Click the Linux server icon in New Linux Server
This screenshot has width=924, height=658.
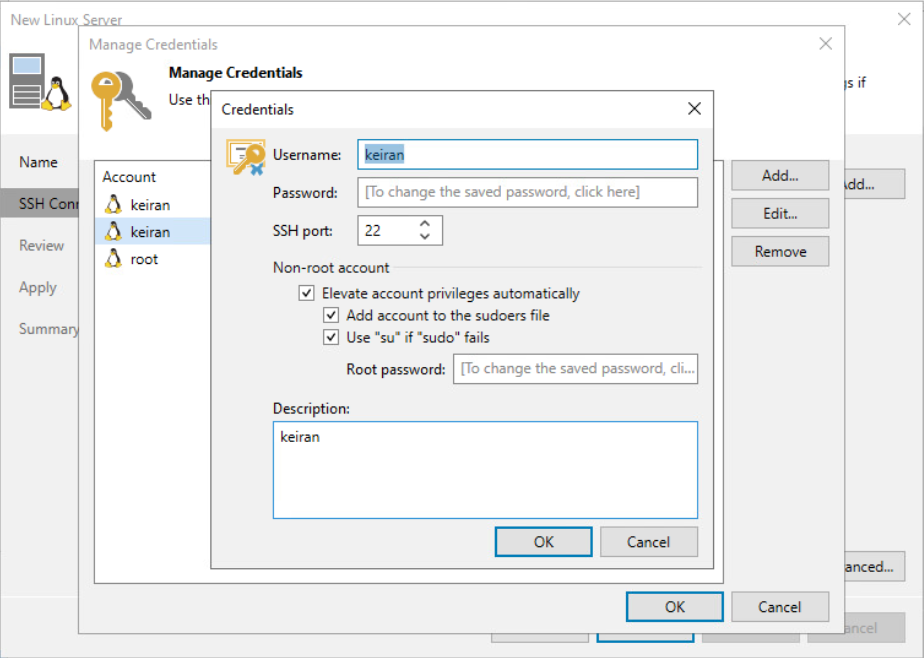point(40,82)
